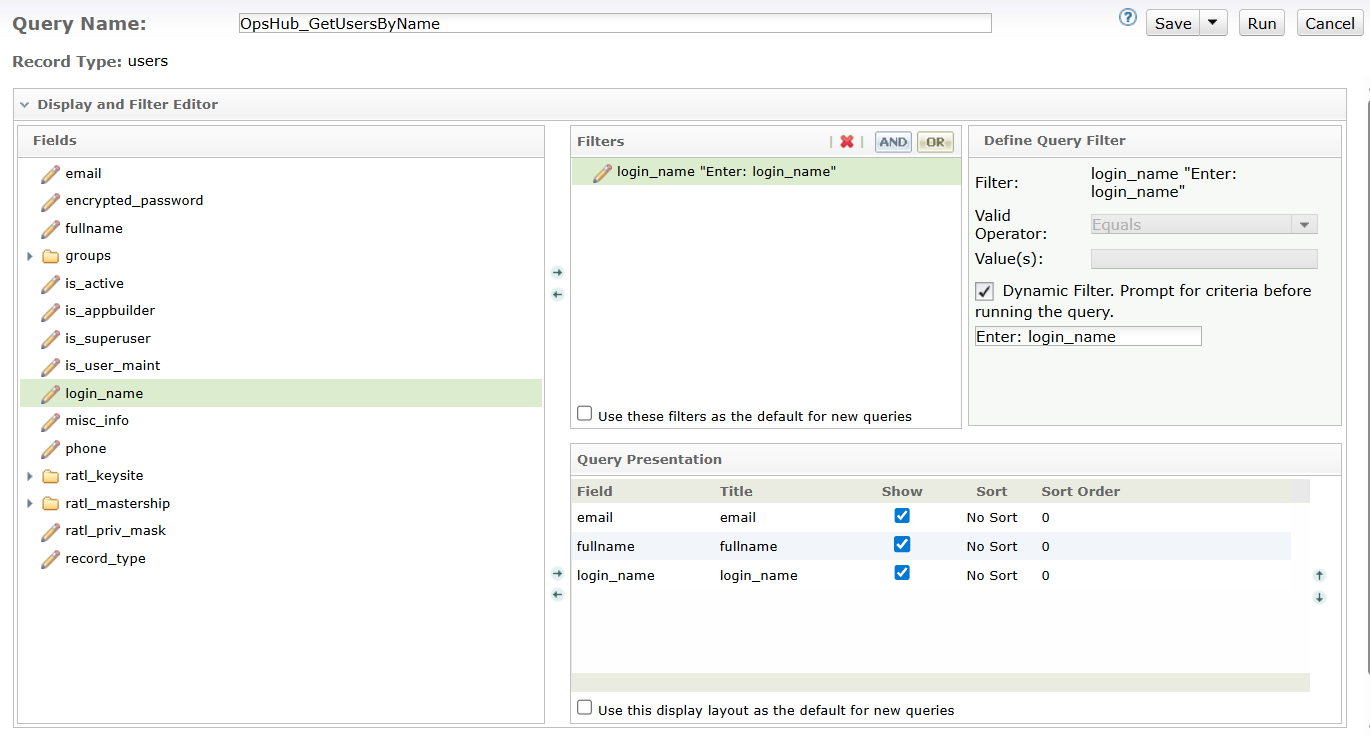This screenshot has height=736, width=1370.
Task: Open the Save button dropdown arrow
Action: (1213, 23)
